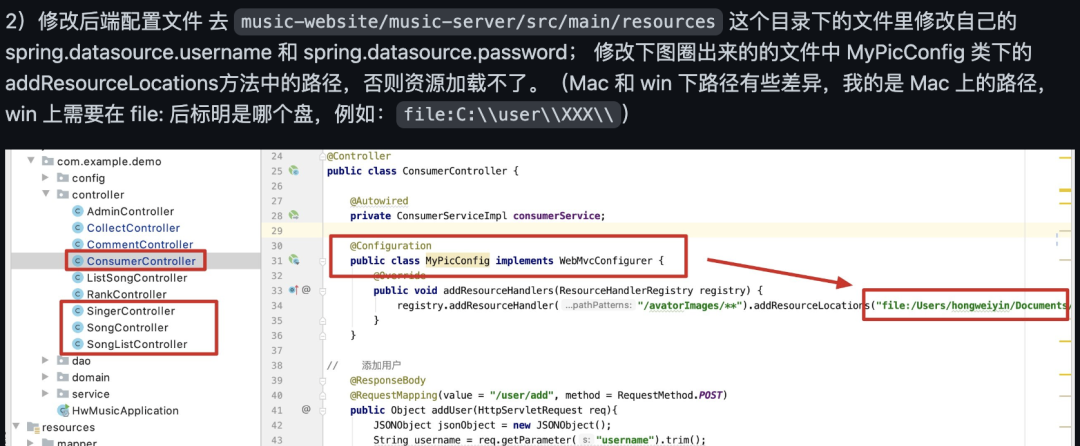The image size is (1080, 446).
Task: Click the class icon beside ListSongController
Action: pos(78,278)
